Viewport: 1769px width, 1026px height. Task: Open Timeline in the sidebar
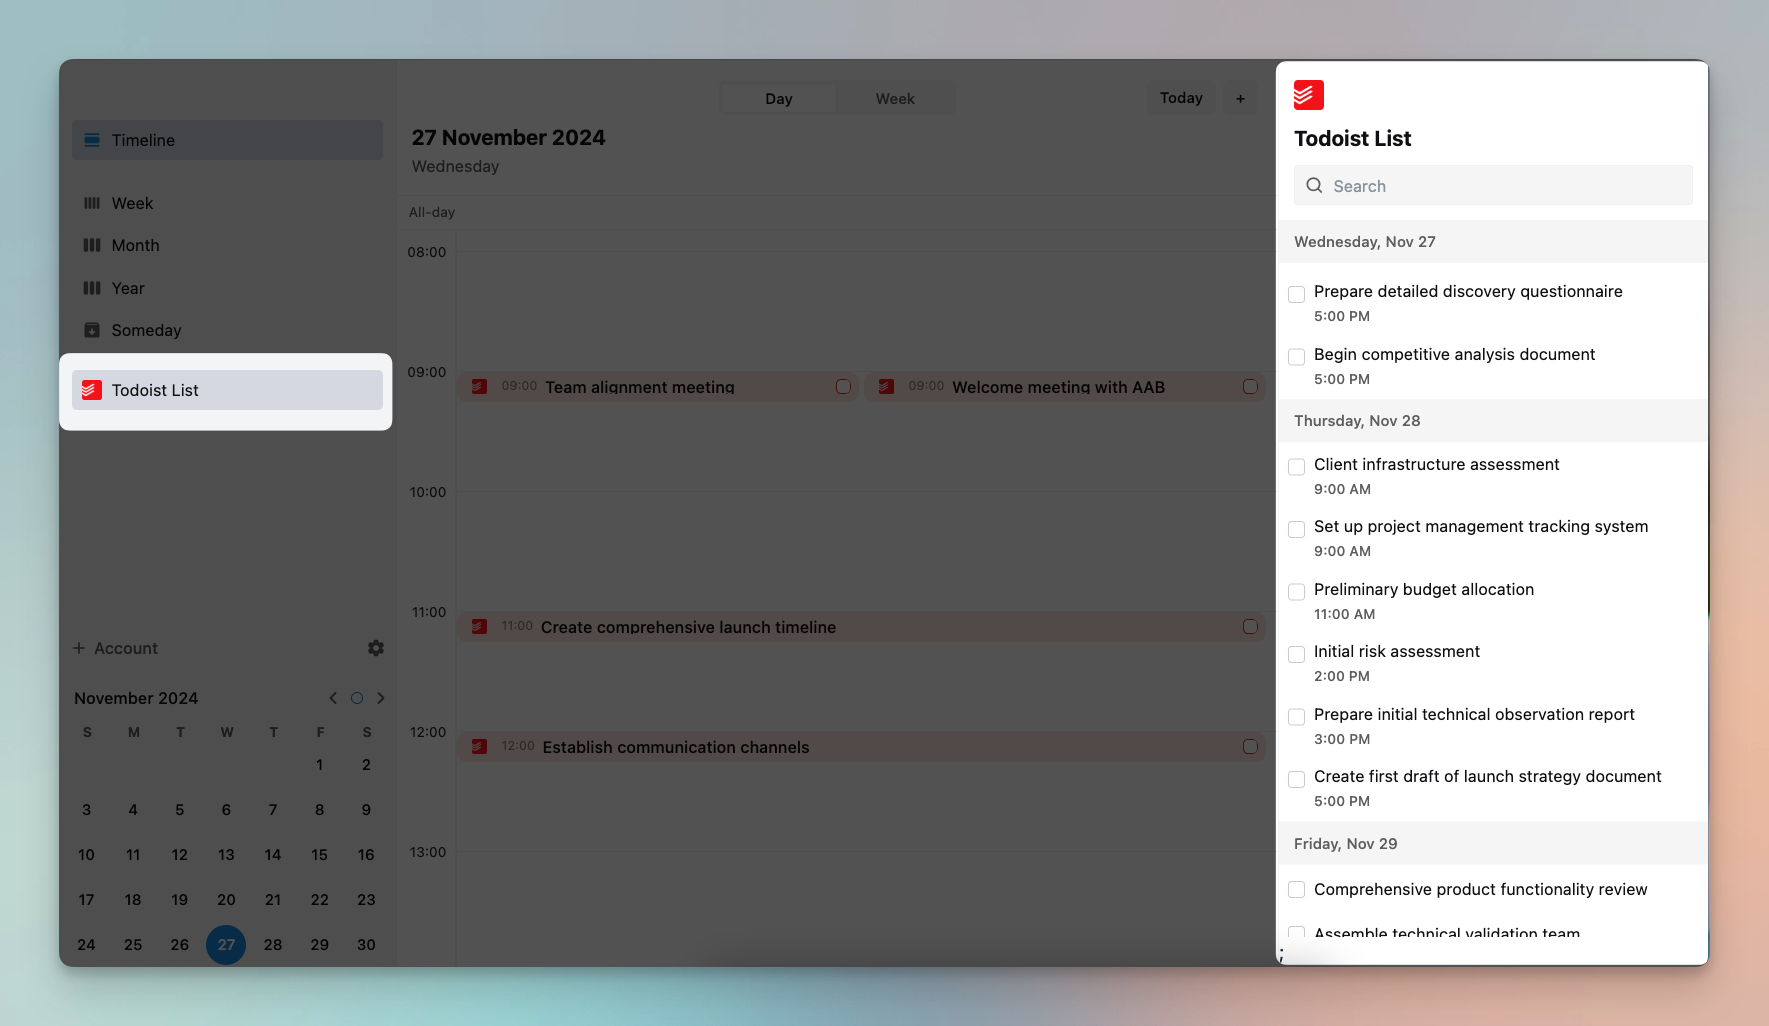click(x=227, y=140)
